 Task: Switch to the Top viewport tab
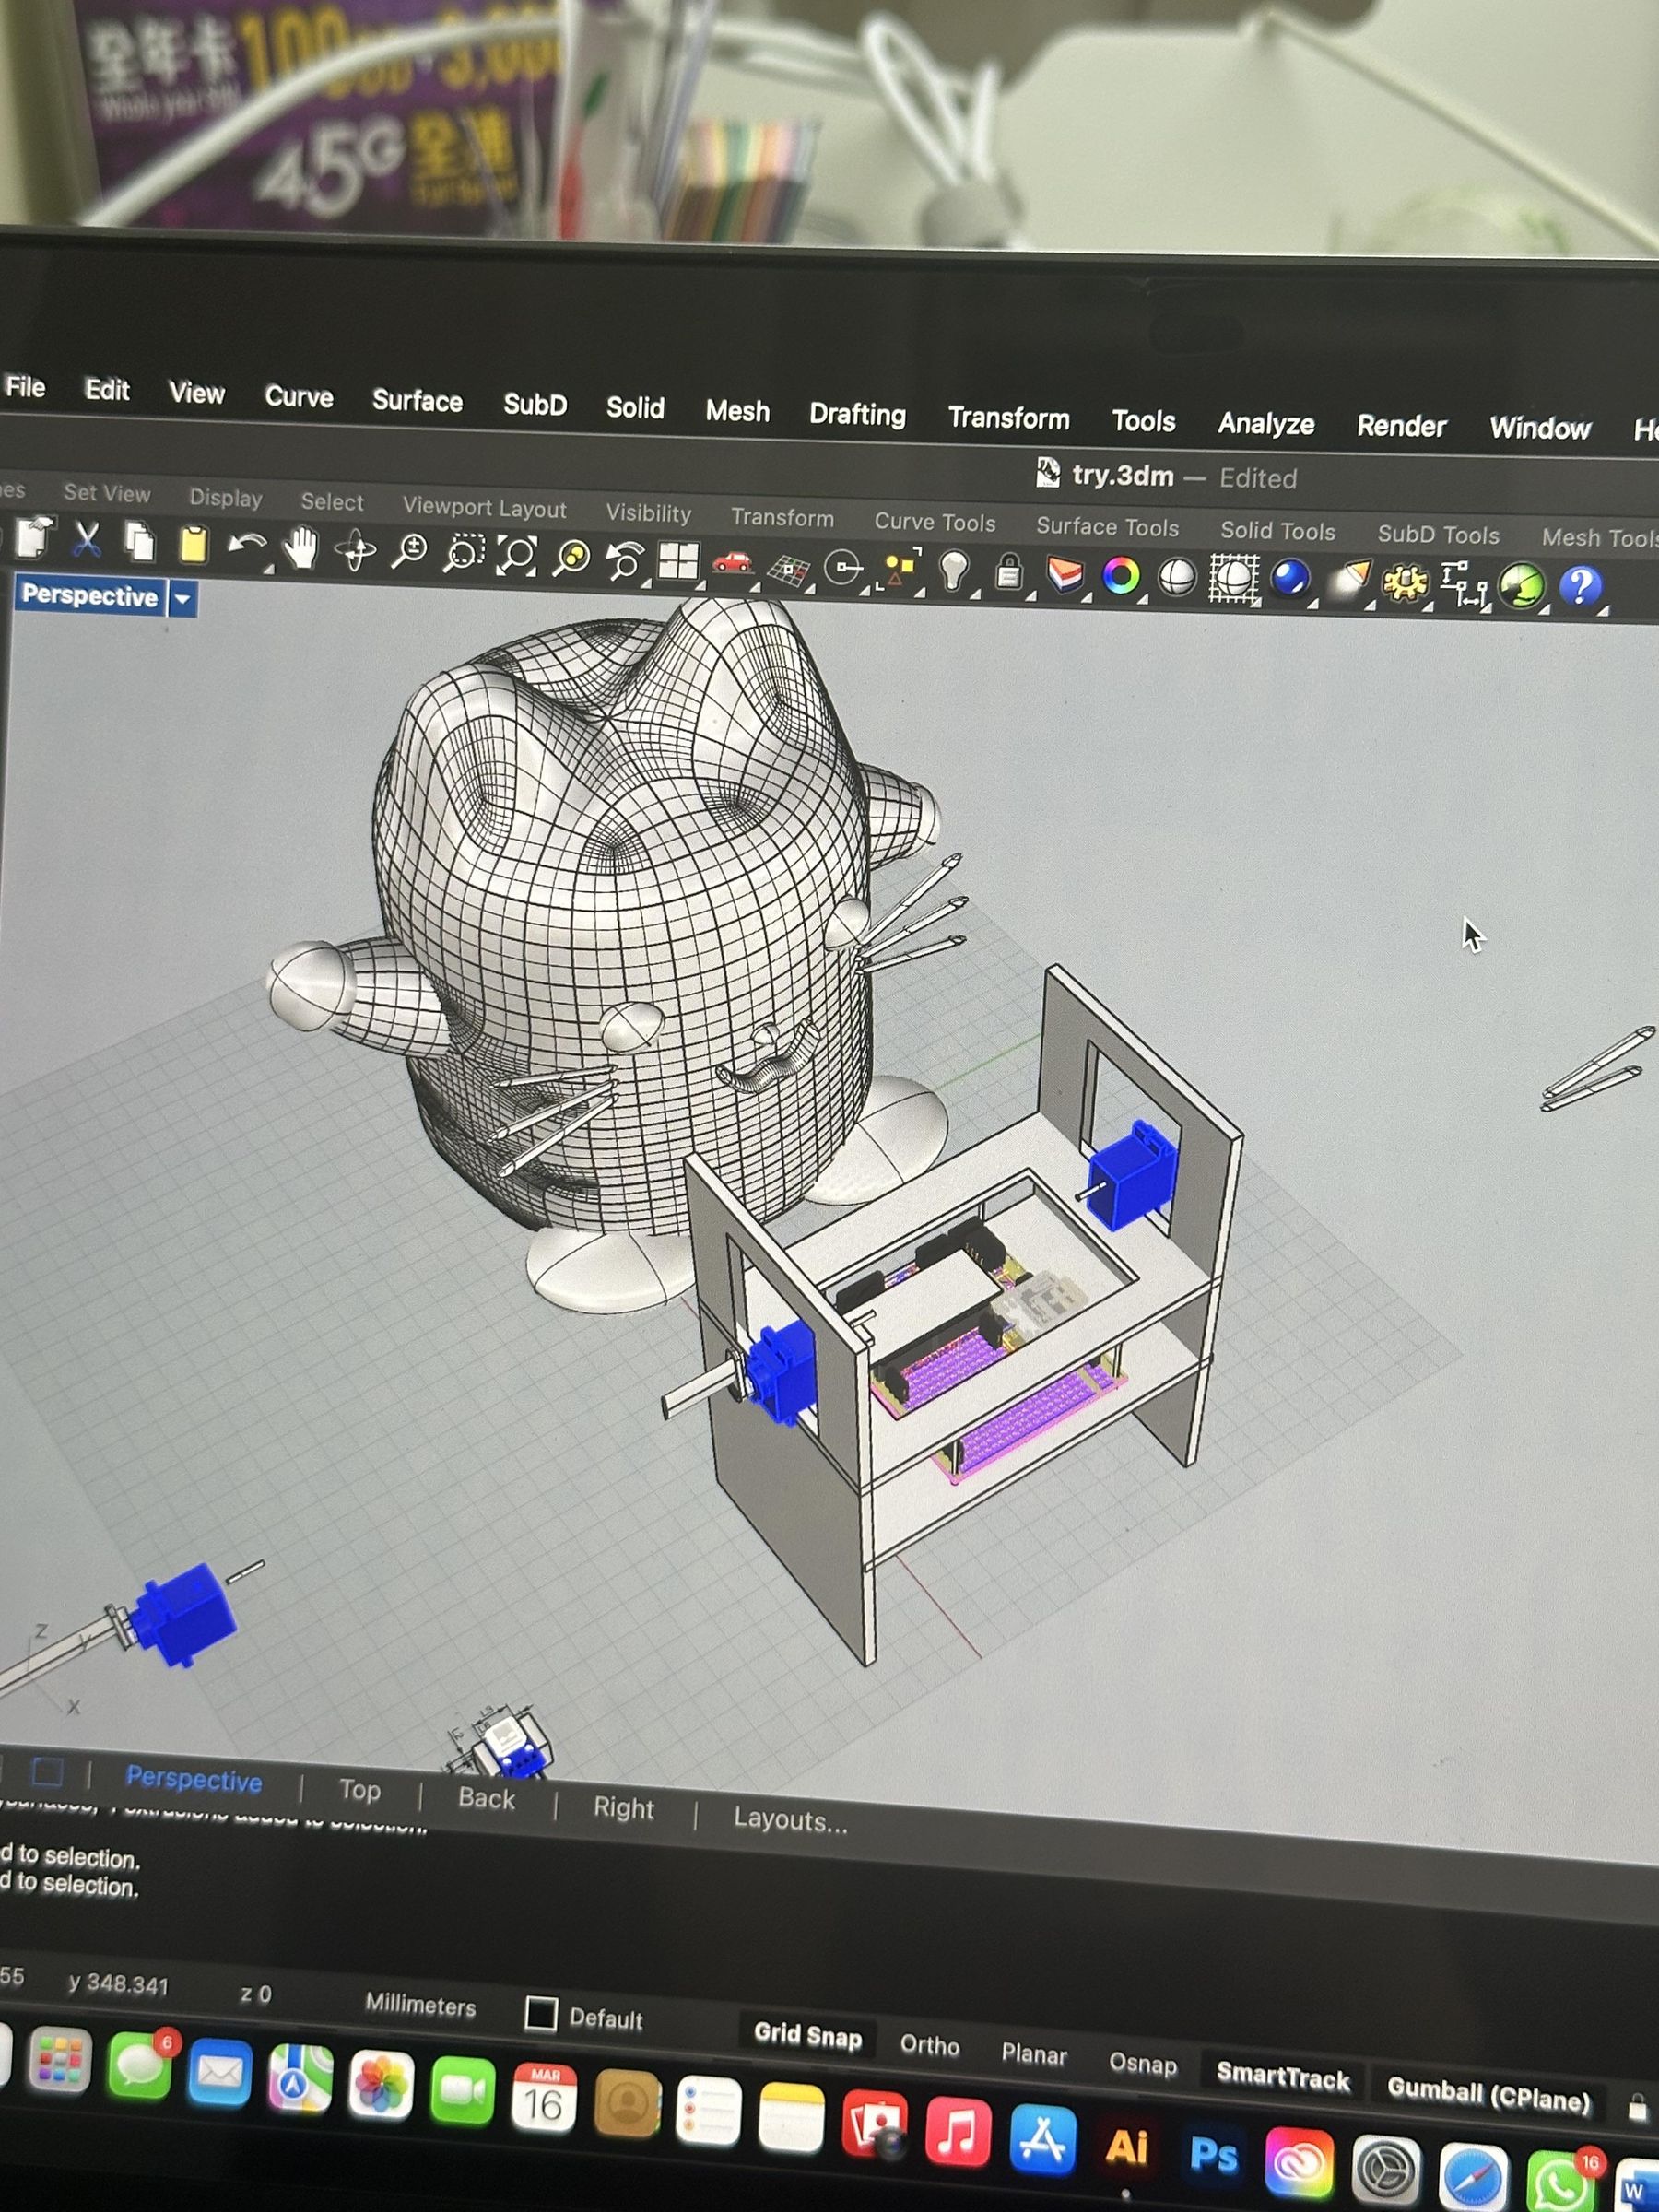coord(359,1790)
